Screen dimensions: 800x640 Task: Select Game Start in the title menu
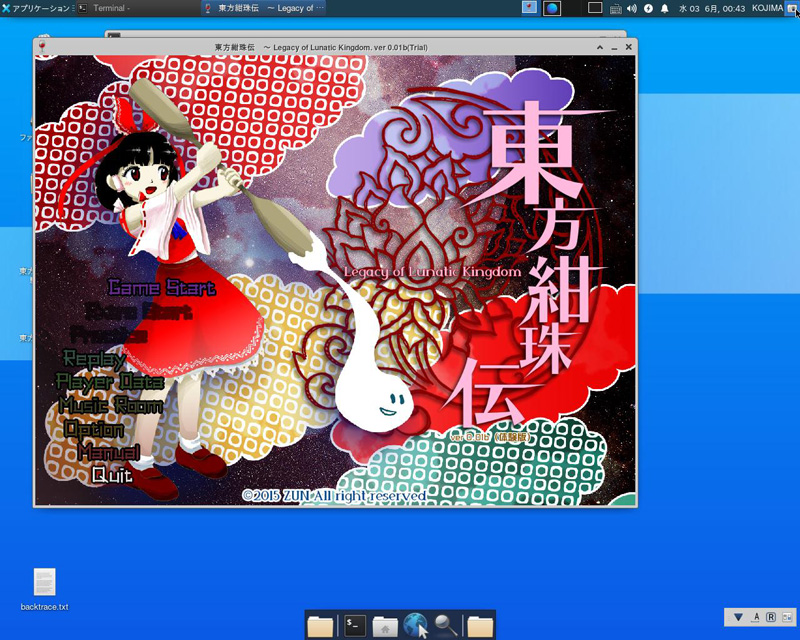point(162,287)
